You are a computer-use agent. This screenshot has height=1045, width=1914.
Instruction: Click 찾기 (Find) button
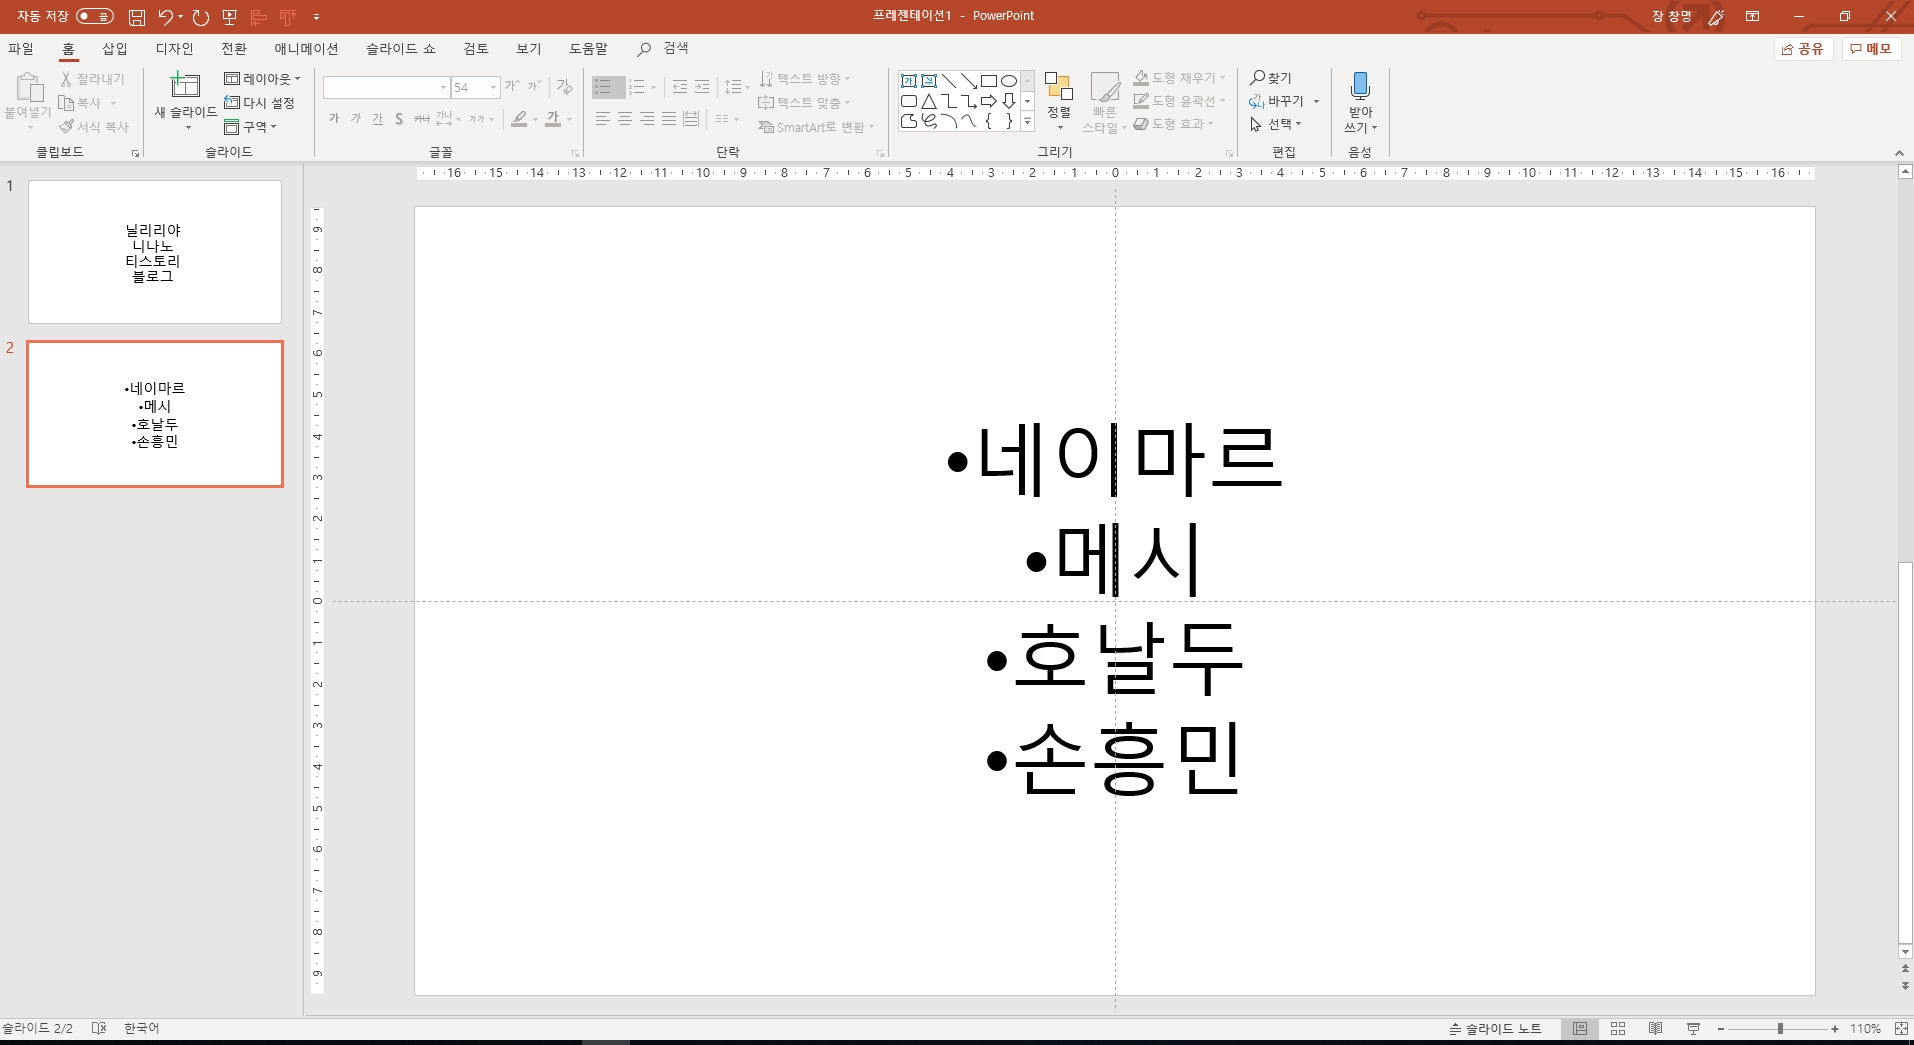pyautogui.click(x=1271, y=78)
